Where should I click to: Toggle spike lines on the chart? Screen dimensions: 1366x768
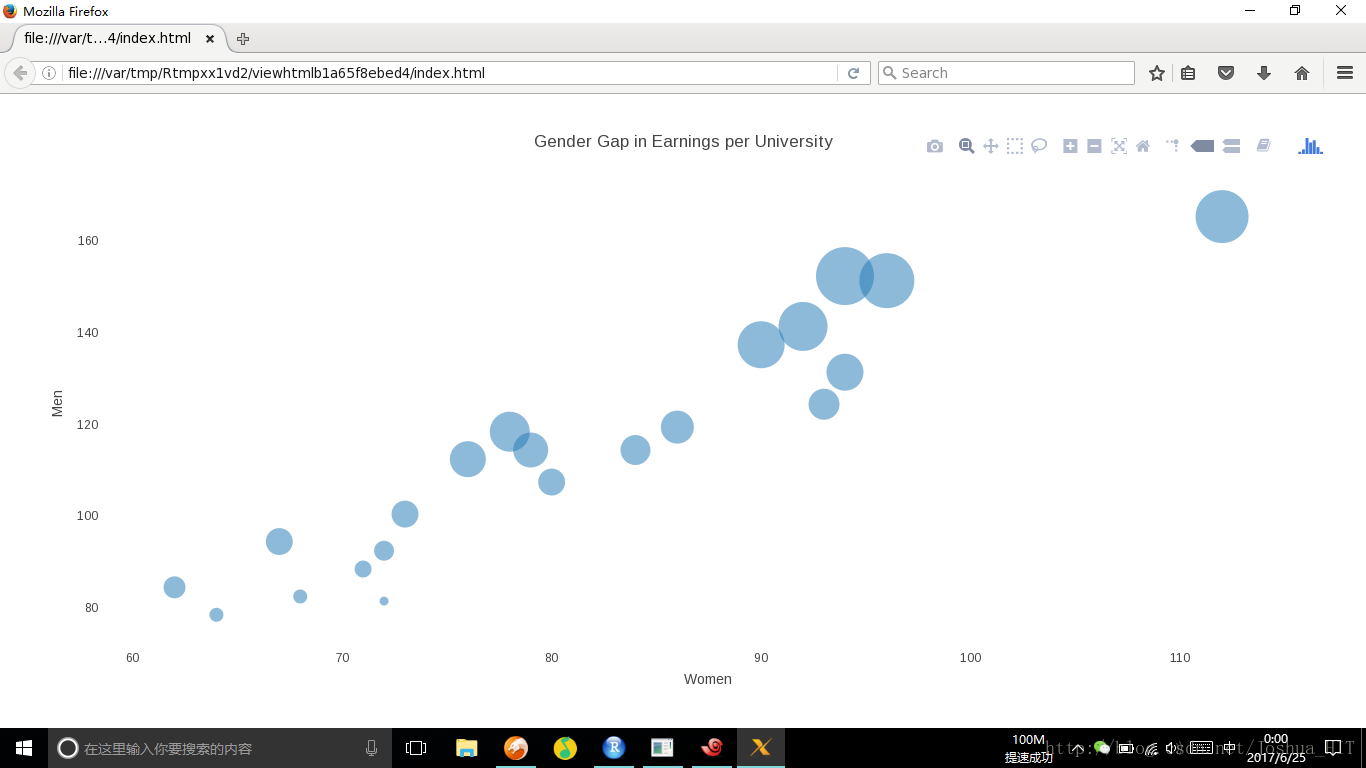1173,146
